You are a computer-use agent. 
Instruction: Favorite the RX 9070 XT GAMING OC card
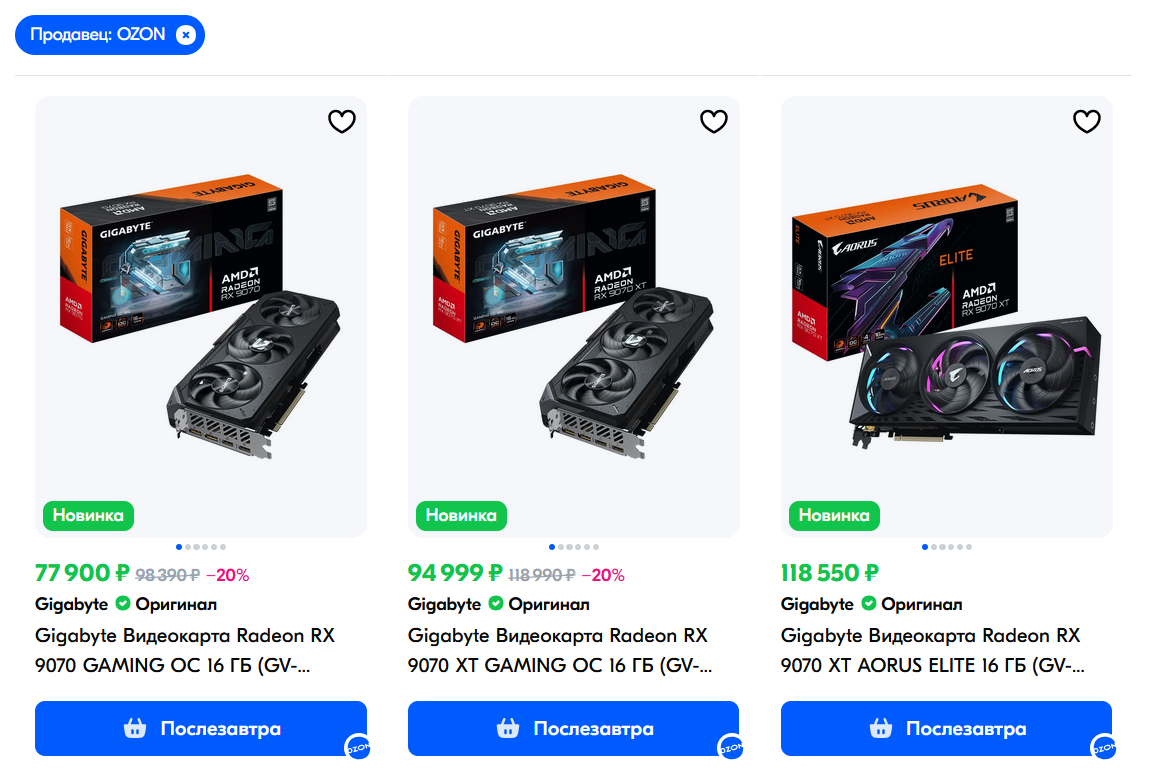(713, 121)
